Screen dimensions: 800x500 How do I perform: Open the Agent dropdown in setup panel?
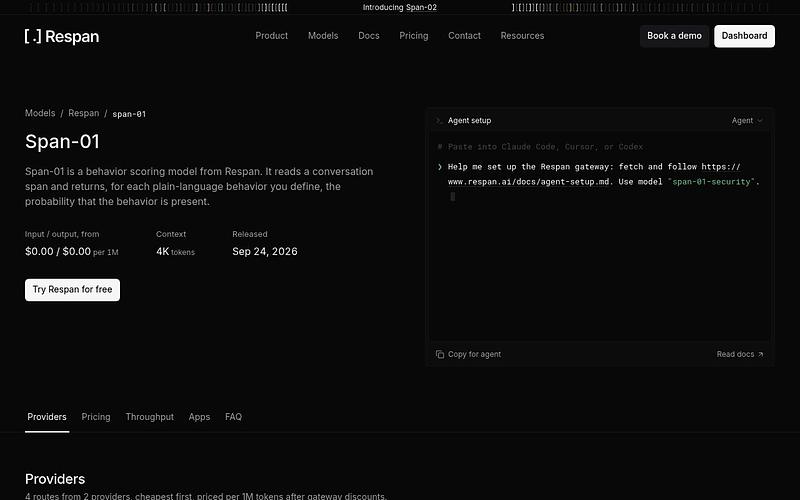click(747, 120)
